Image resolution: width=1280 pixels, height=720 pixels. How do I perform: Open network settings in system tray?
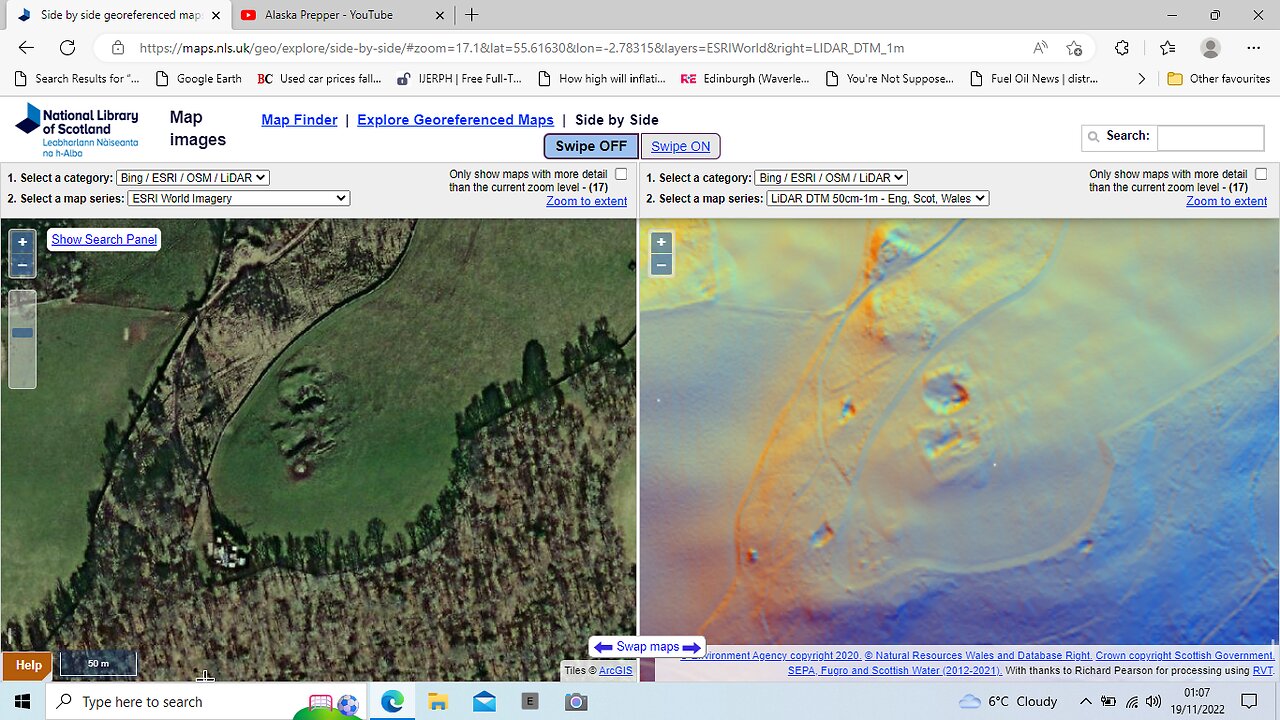click(x=1132, y=702)
